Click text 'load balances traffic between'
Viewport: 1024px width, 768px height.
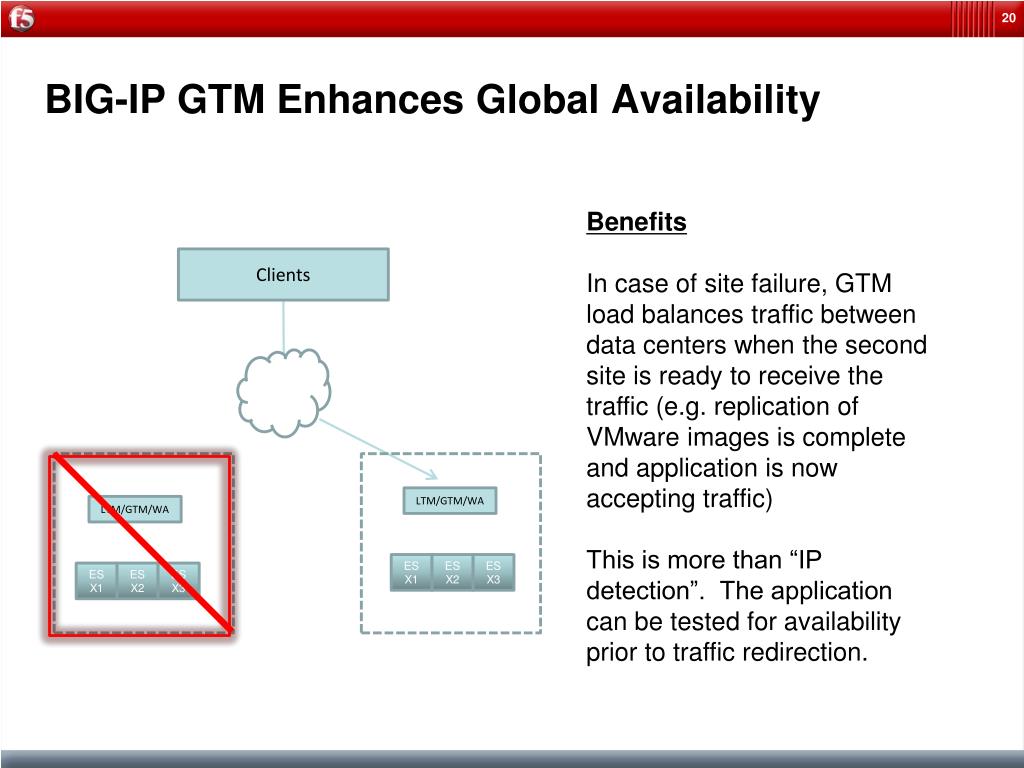click(751, 314)
